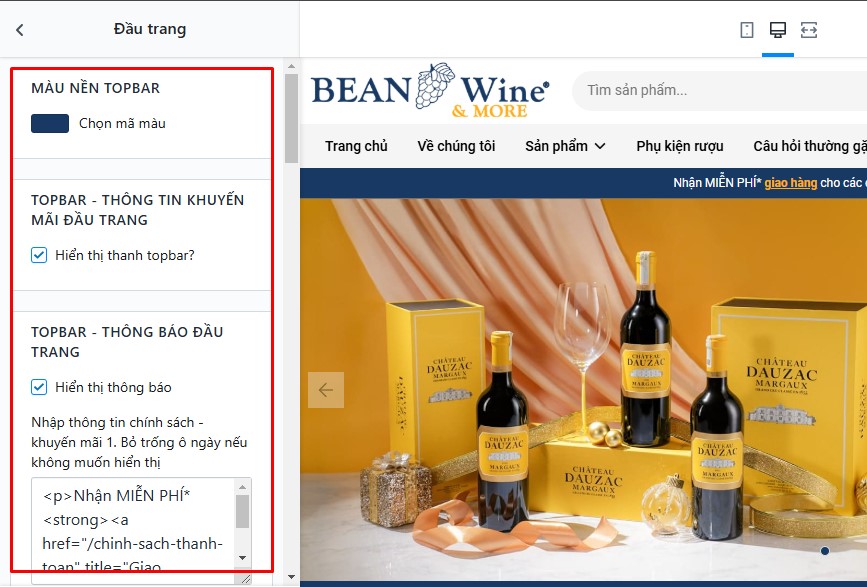Click the sidebar scrollbar thumb
Image resolution: width=867 pixels, height=587 pixels.
pos(291,118)
